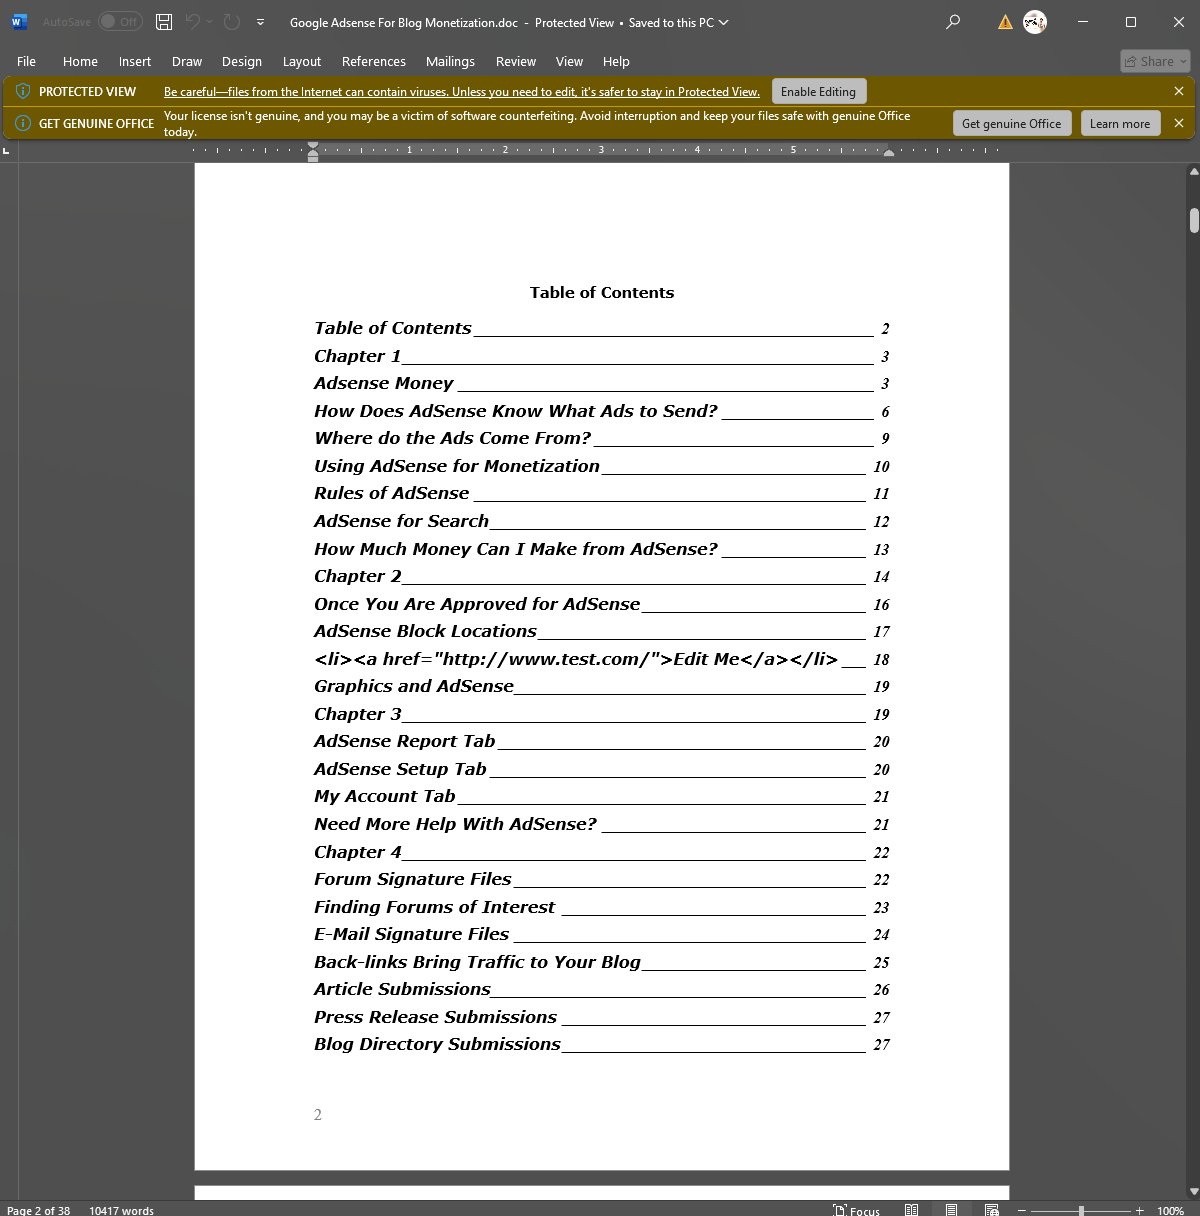Click 'Blog Directory Submissions' contents entry
Screen dimensions: 1200x1216
tap(602, 1044)
